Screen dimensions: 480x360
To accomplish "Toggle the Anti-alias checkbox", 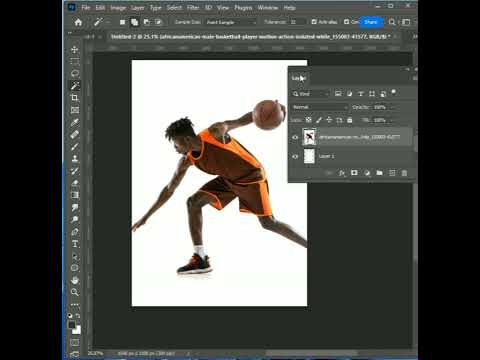I will coord(314,22).
